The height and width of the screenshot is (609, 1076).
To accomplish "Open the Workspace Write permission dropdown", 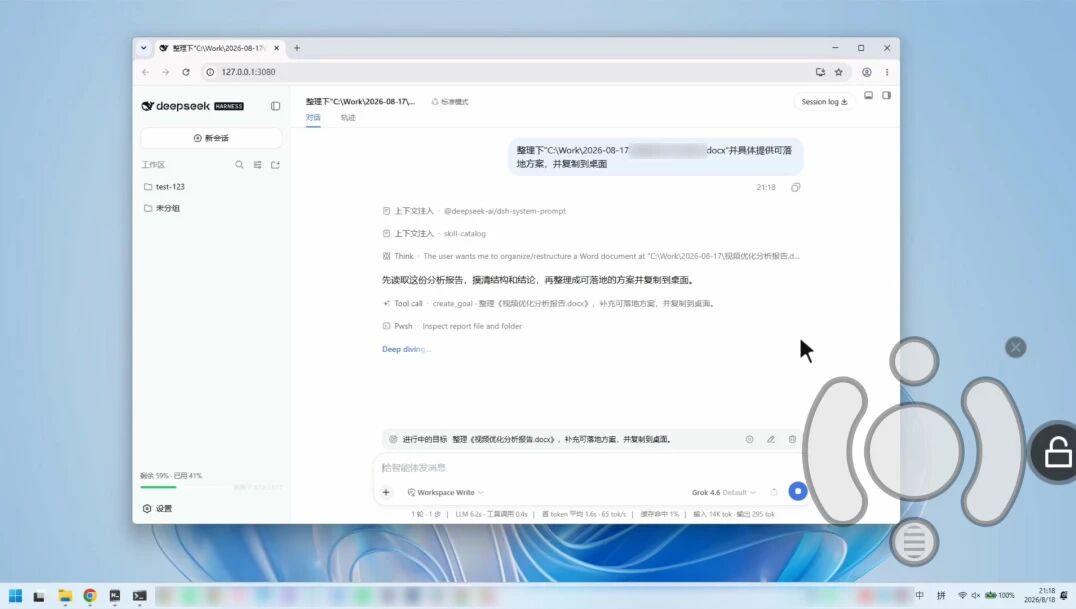I will pyautogui.click(x=445, y=492).
